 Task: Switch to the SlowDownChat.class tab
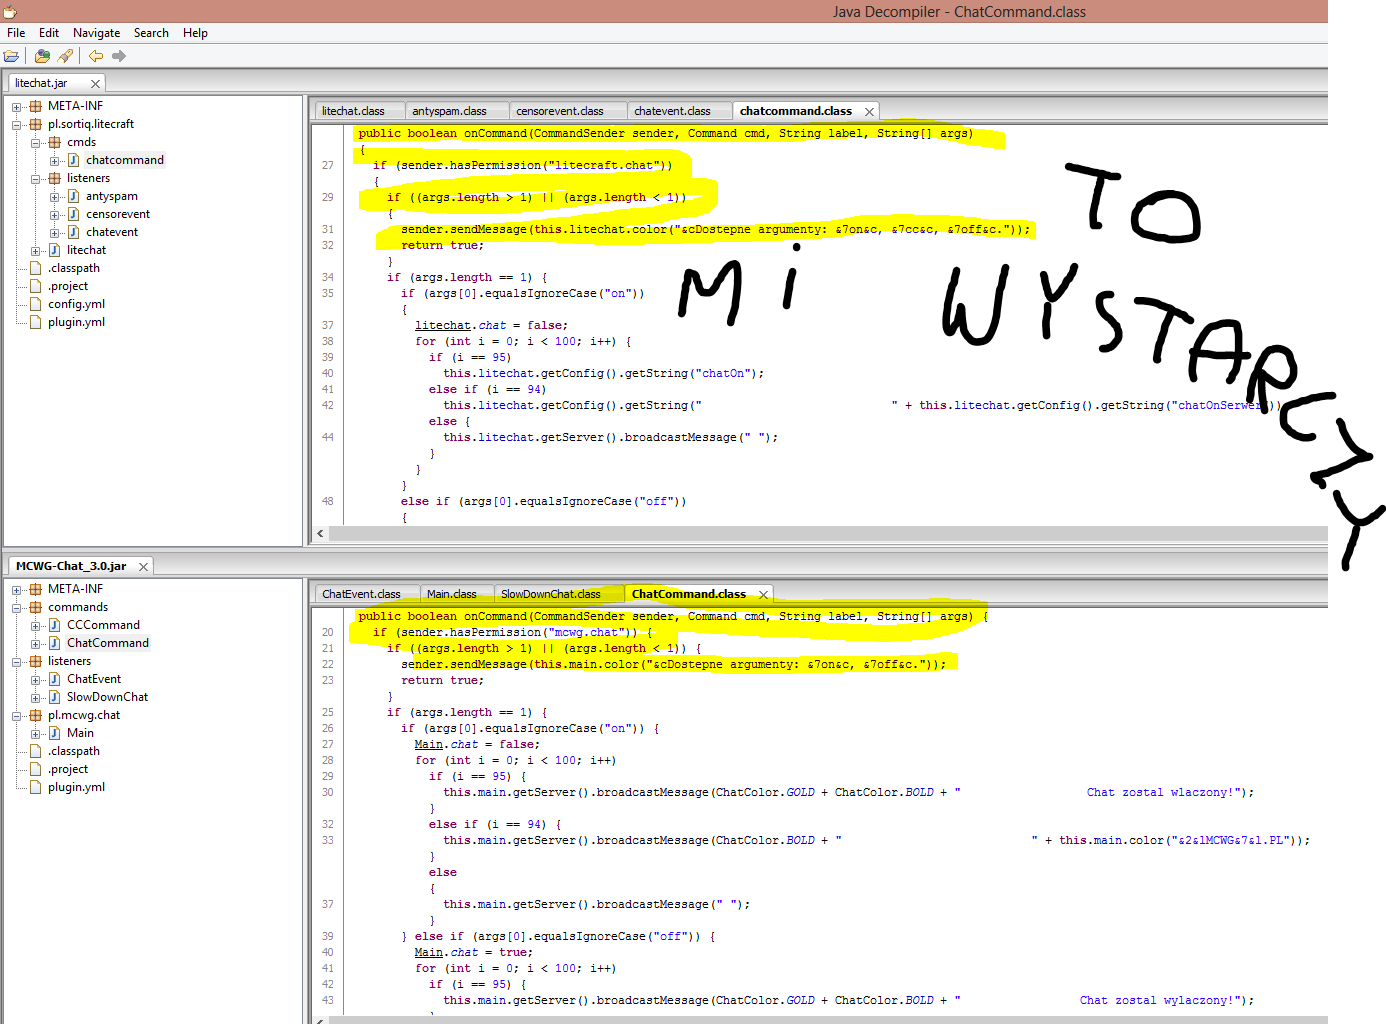551,594
